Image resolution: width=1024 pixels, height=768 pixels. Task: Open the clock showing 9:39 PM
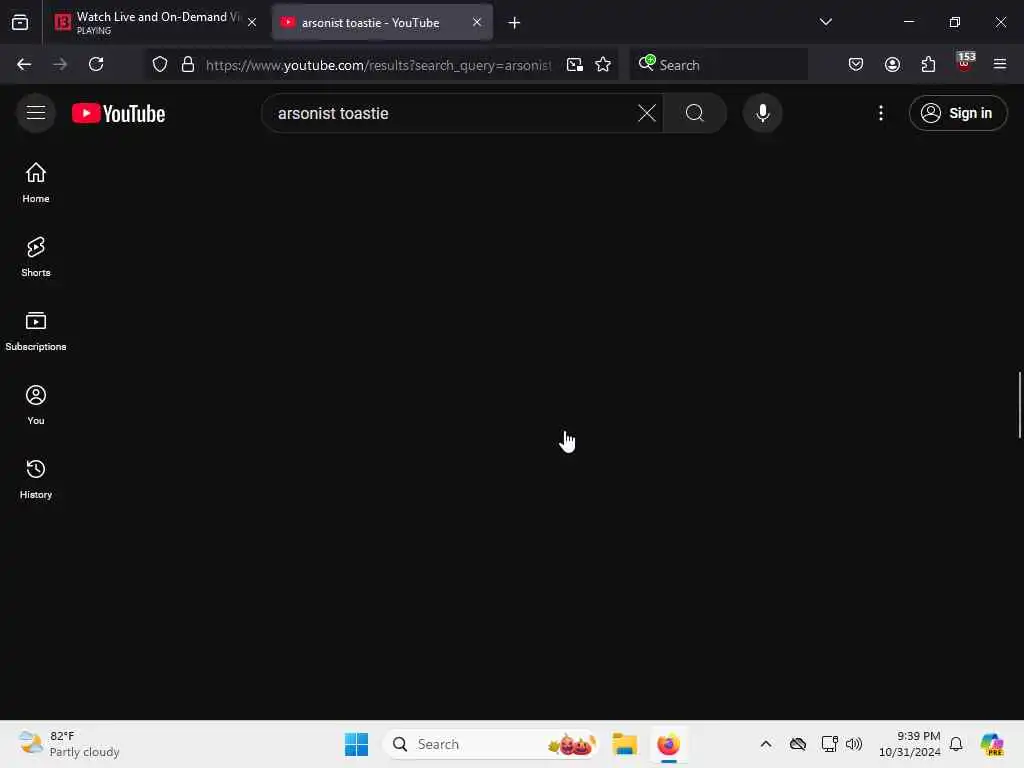[x=910, y=744]
